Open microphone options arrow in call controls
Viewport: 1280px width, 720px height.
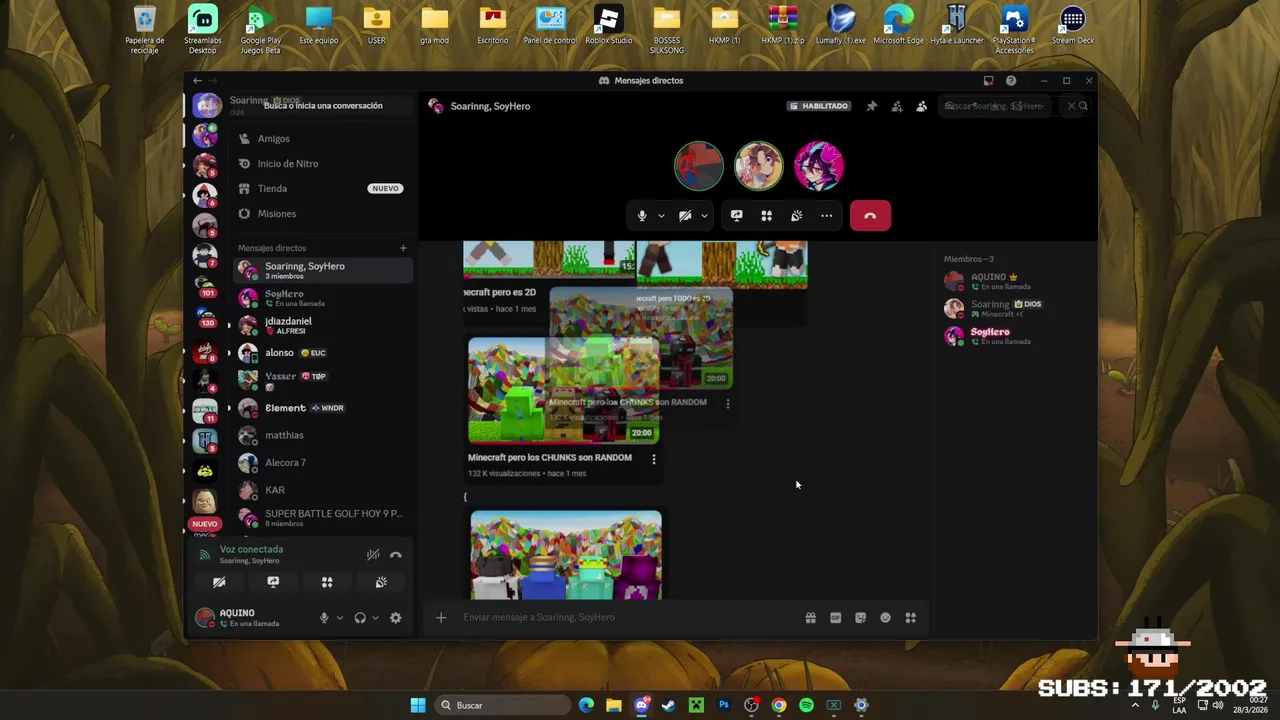pyautogui.click(x=661, y=216)
